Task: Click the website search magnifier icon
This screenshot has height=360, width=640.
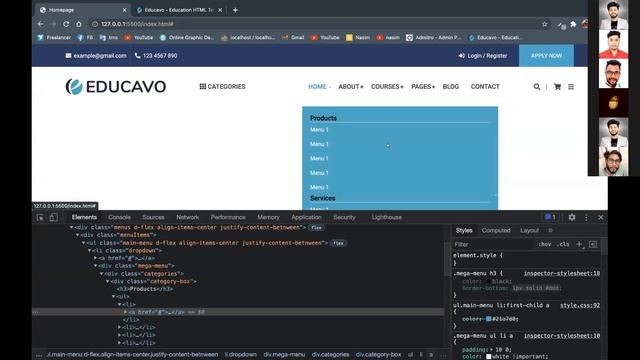Action: [x=537, y=87]
